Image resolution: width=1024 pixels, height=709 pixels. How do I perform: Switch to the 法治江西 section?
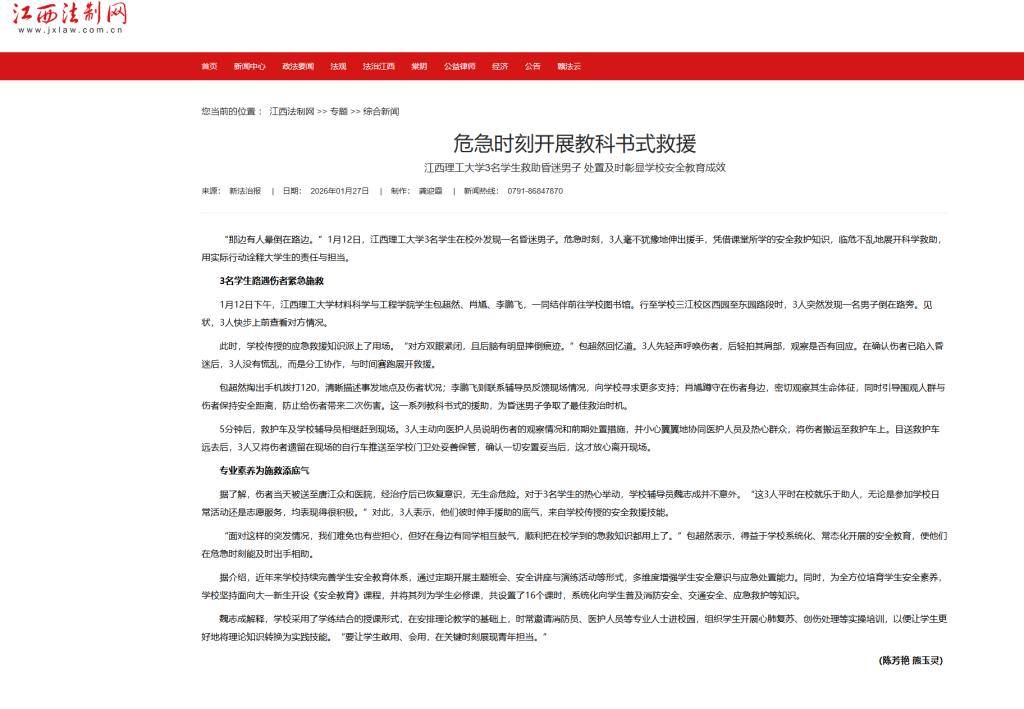pos(378,66)
